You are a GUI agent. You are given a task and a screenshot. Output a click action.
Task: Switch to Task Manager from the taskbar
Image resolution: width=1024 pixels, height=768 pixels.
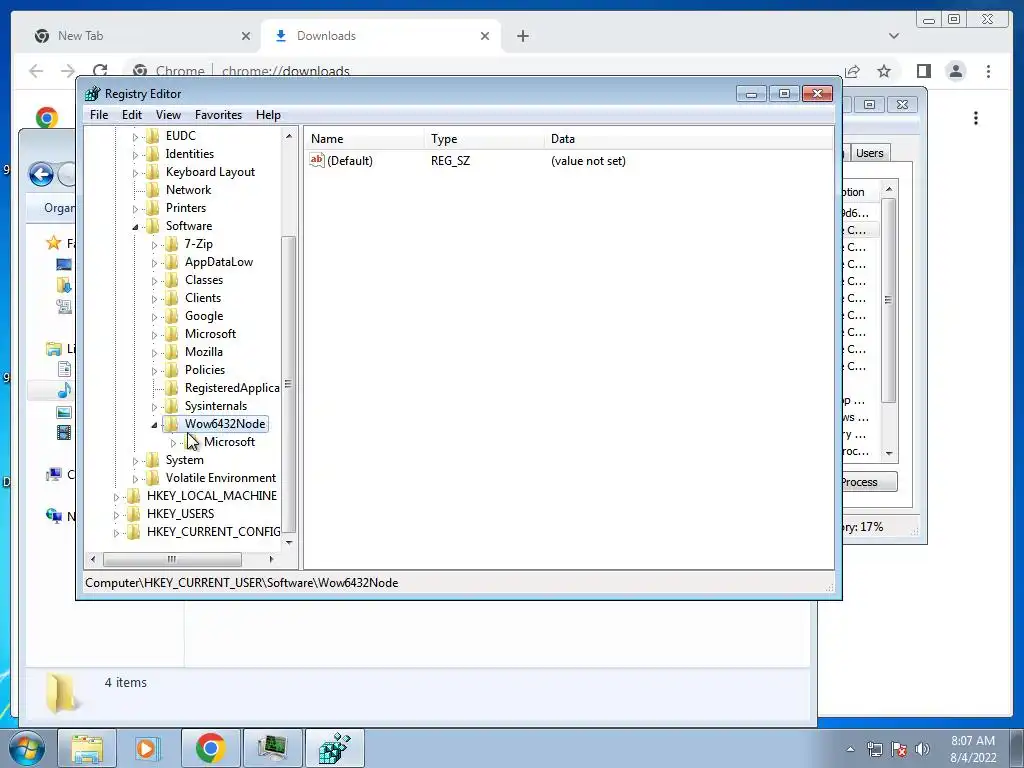pyautogui.click(x=272, y=748)
